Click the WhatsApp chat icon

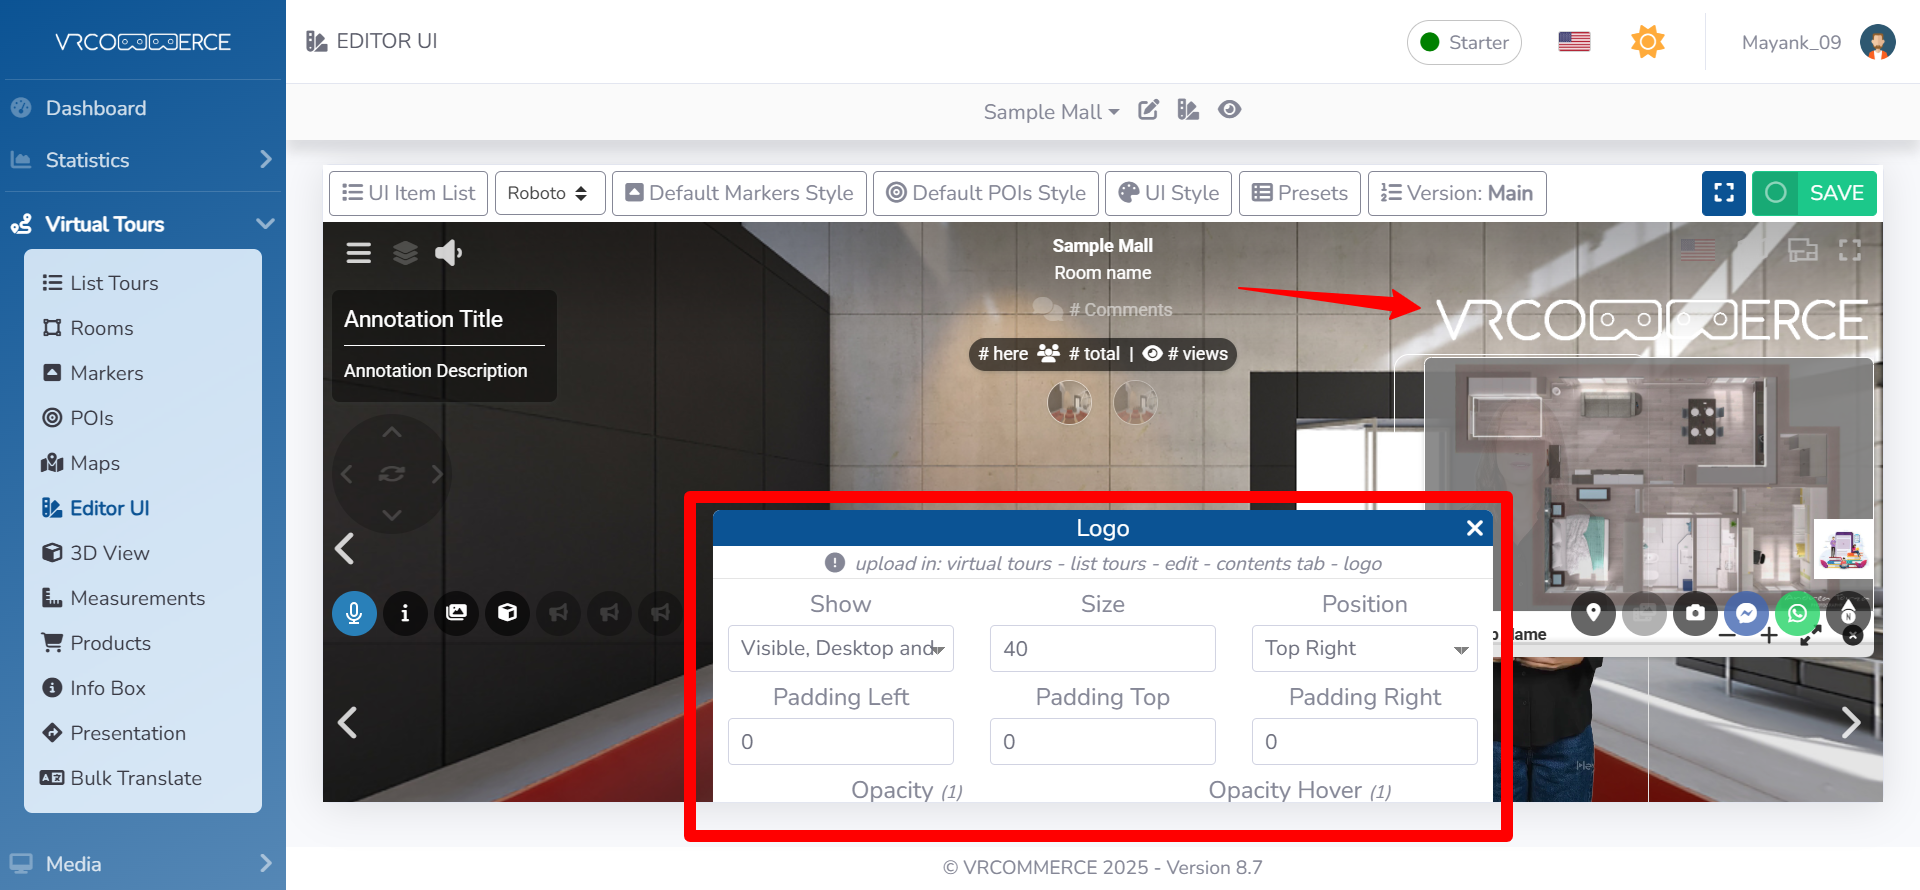tap(1797, 613)
